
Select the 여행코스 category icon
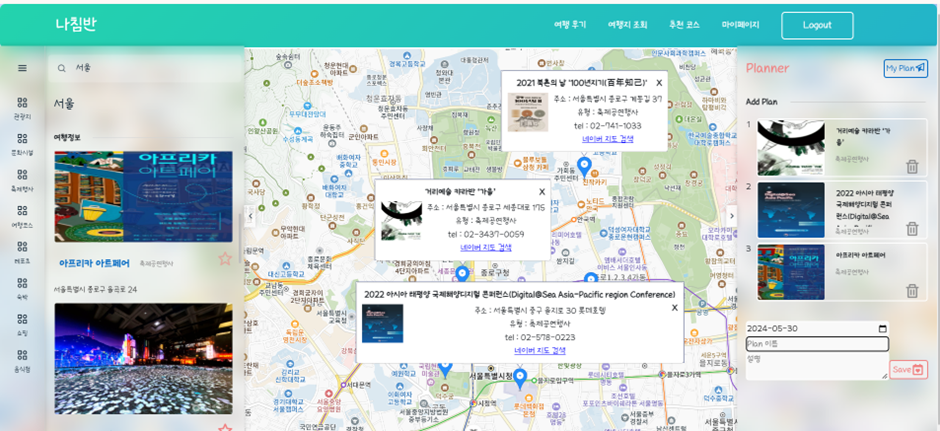click(22, 210)
